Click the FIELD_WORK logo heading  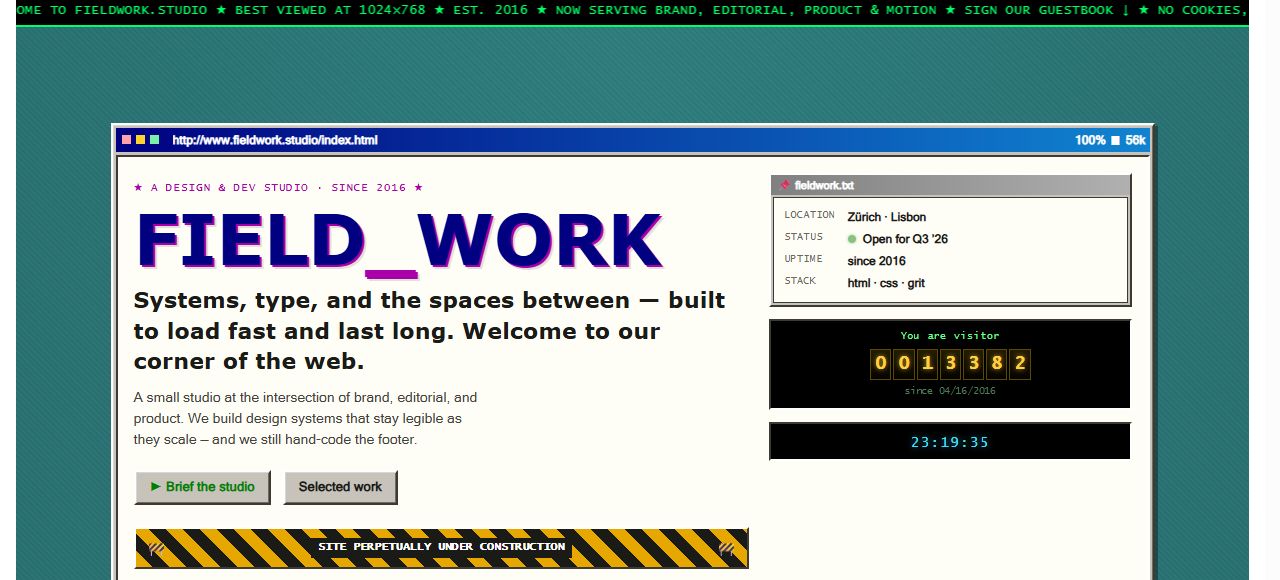[x=399, y=242]
